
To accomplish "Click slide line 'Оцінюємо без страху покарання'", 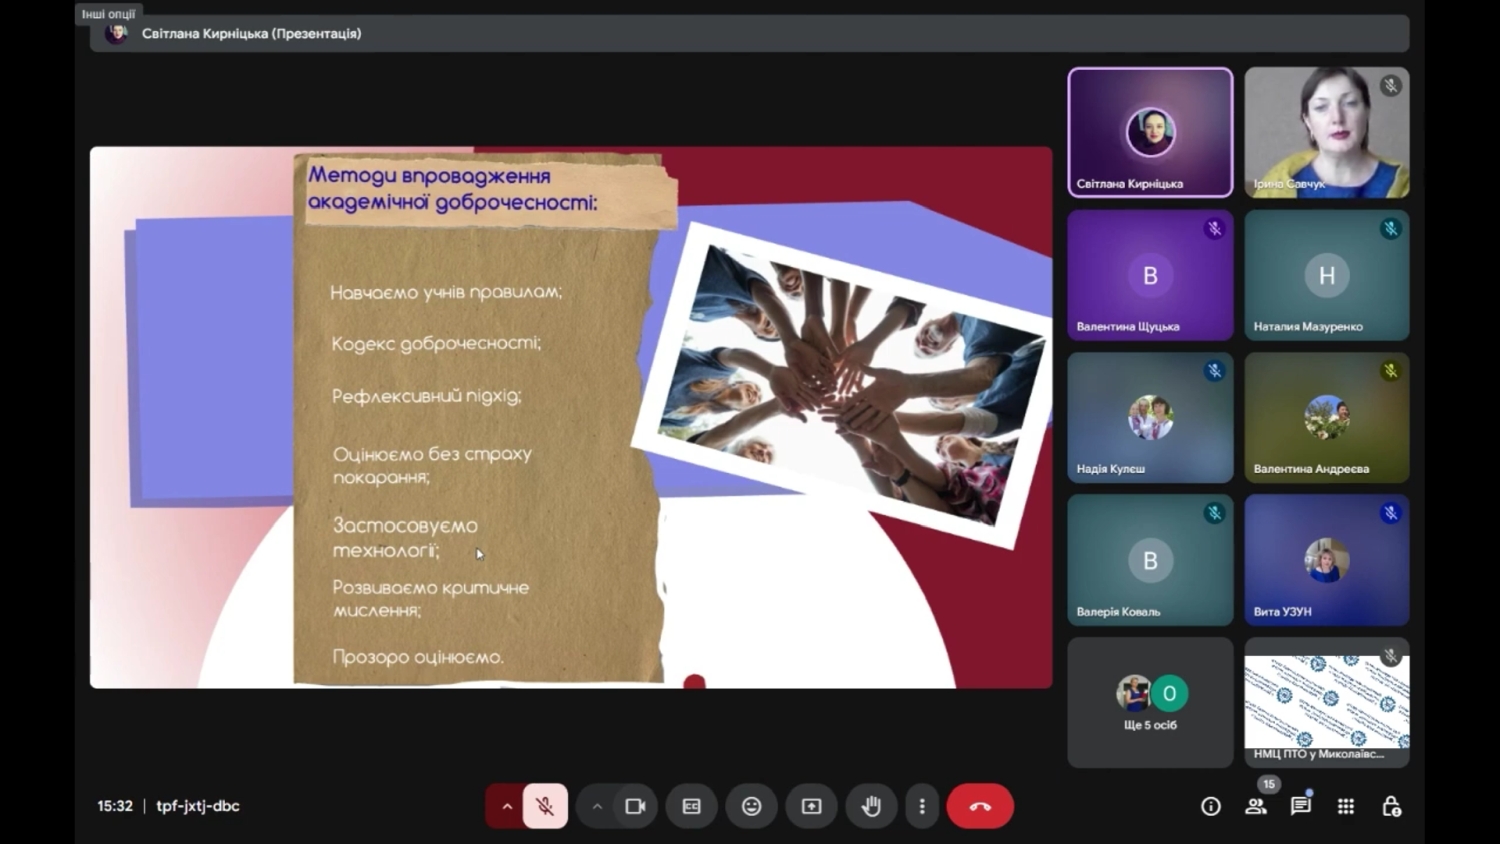I will coord(432,465).
